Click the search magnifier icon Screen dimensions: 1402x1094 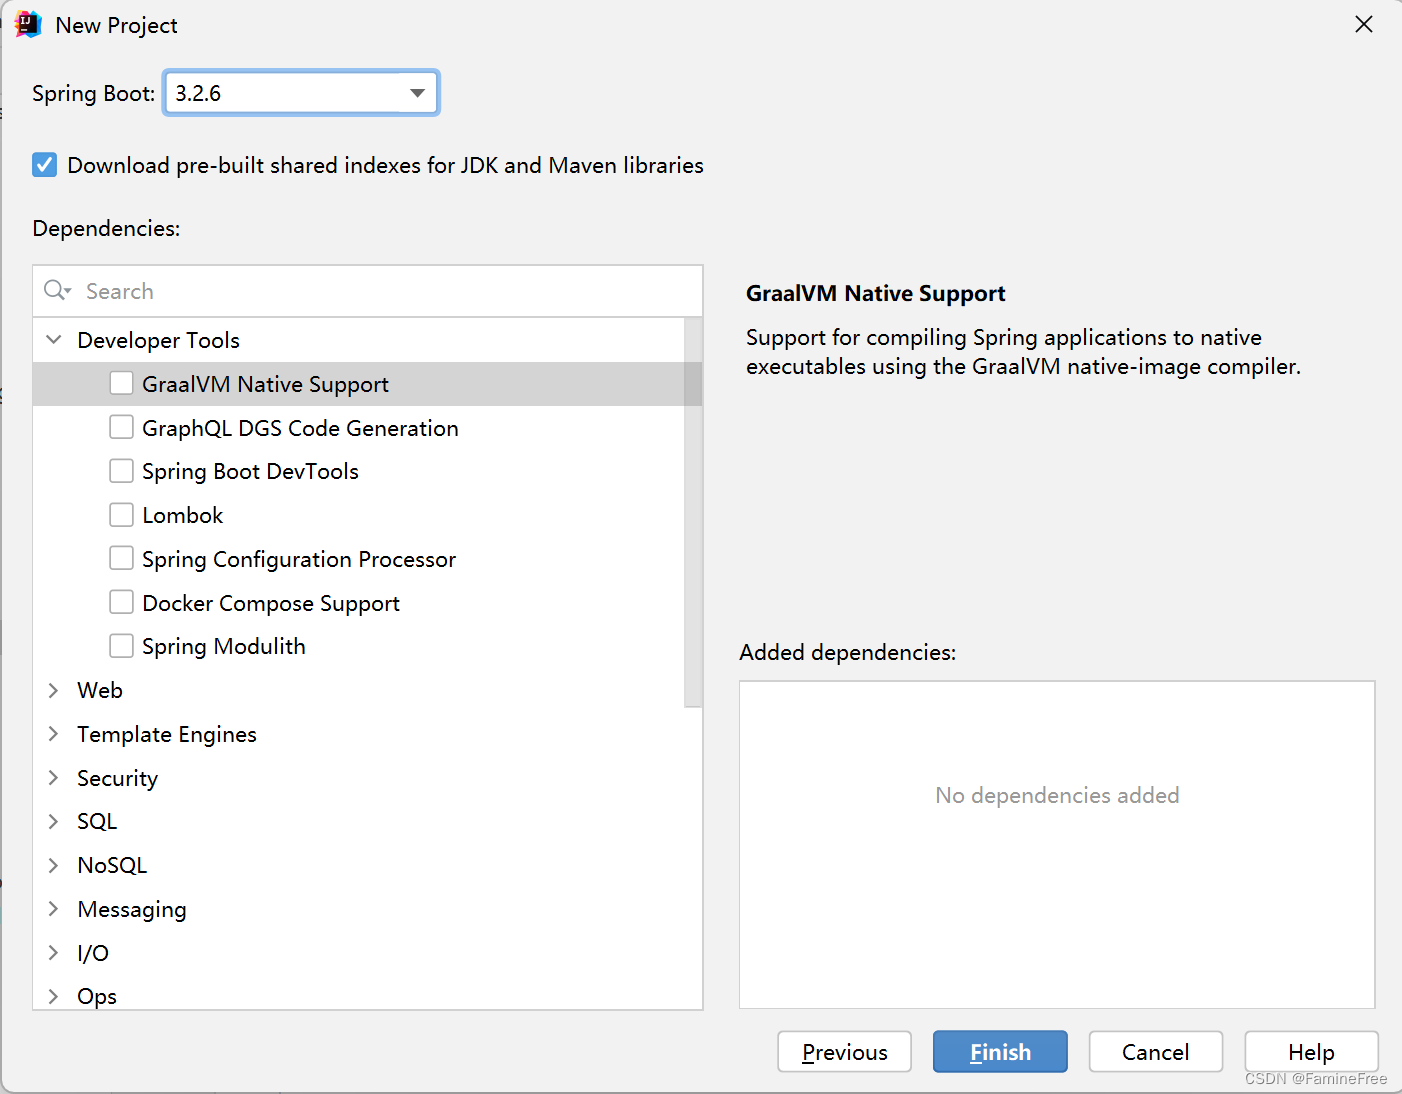56,290
